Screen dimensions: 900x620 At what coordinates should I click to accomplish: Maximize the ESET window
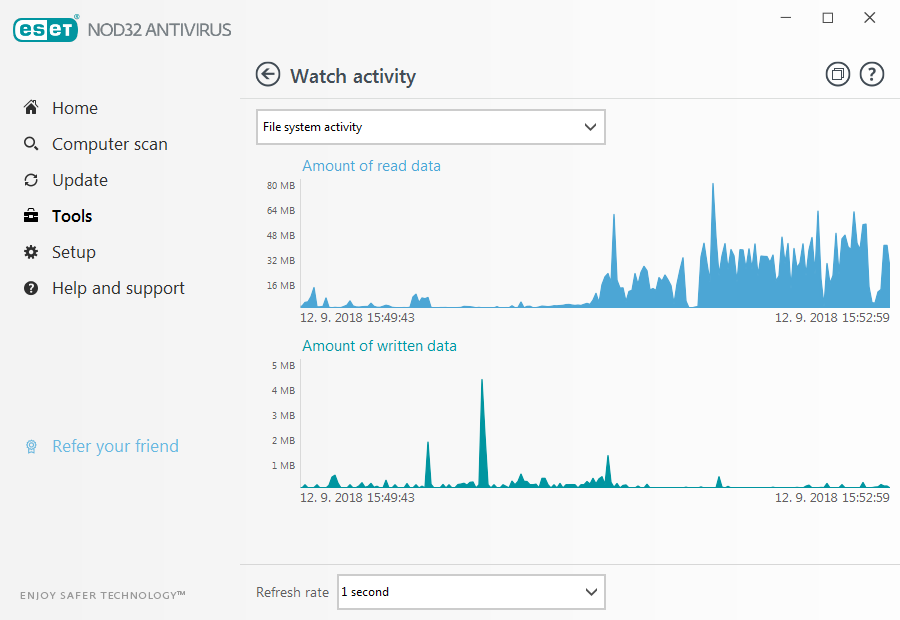828,18
